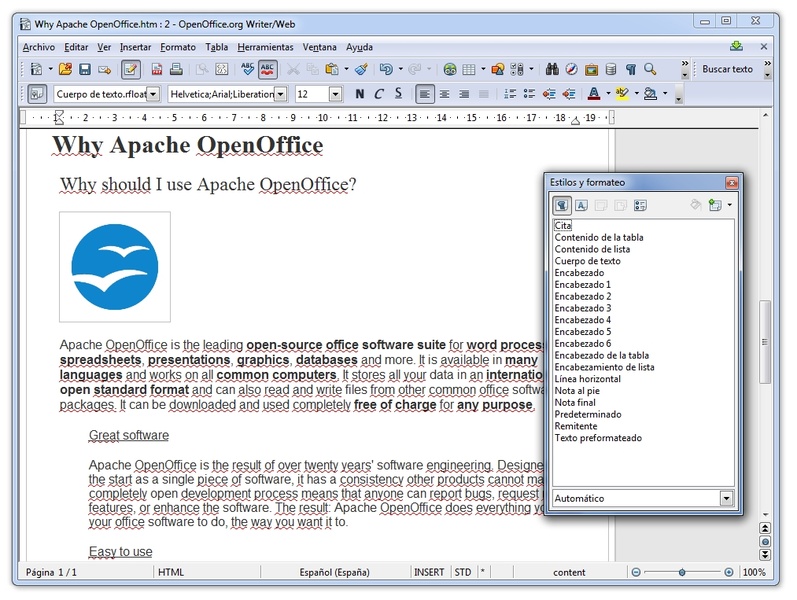Screen dimensions: 797x600
Task: Select Paragraph Styles icon in Estilos panel
Action: (x=562, y=205)
